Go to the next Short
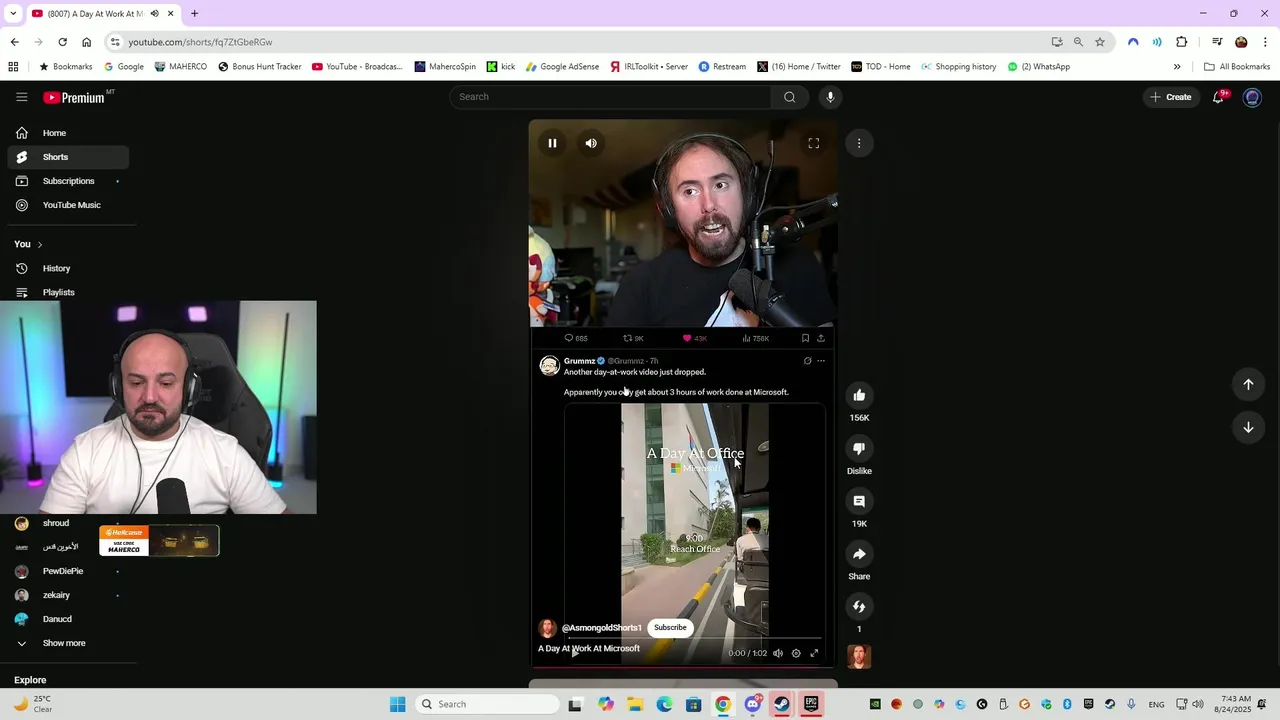Viewport: 1280px width, 720px height. 1248,427
